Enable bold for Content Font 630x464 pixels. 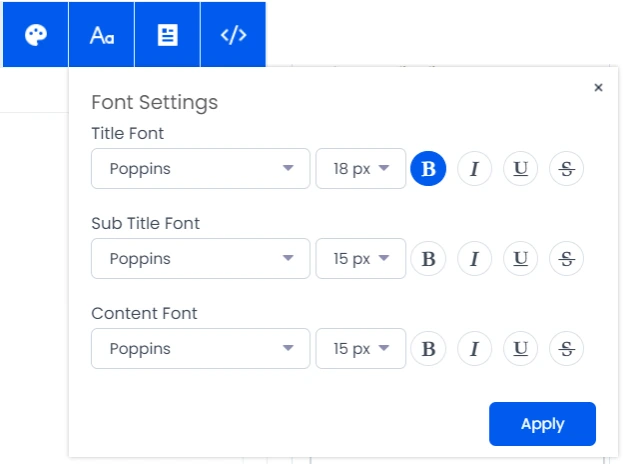pos(428,348)
